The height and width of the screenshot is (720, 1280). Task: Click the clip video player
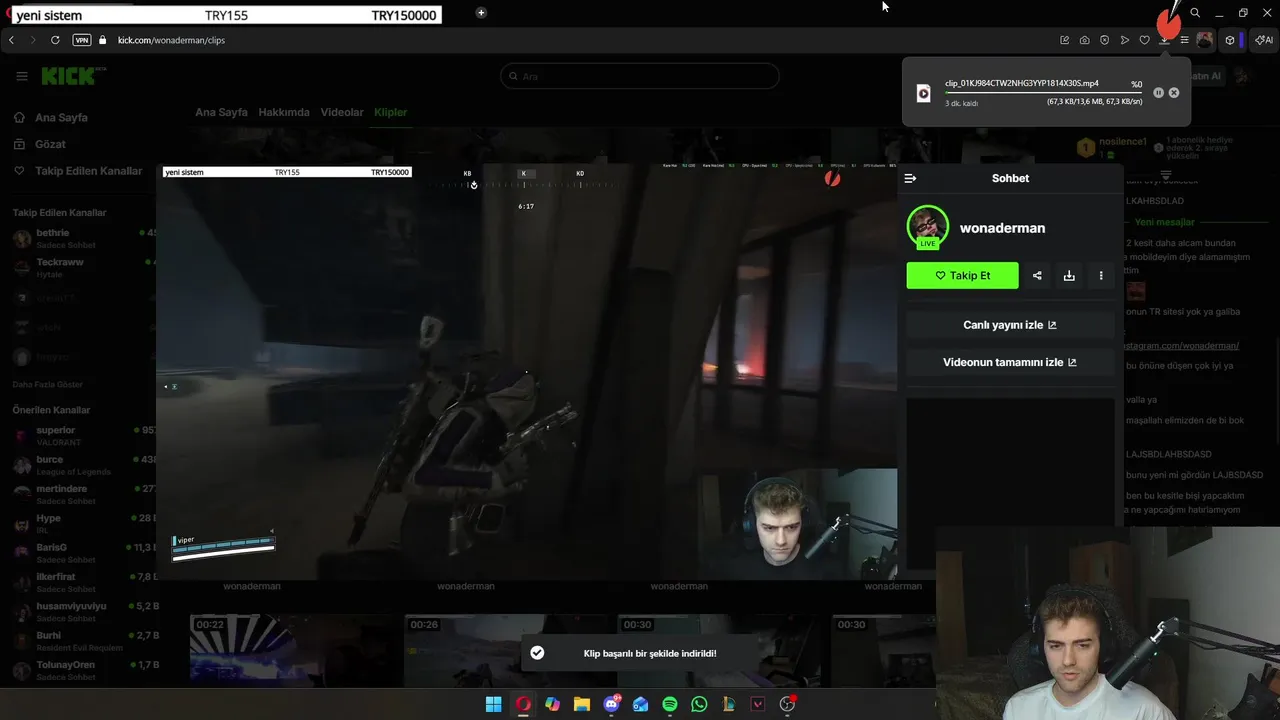pyautogui.click(x=526, y=372)
